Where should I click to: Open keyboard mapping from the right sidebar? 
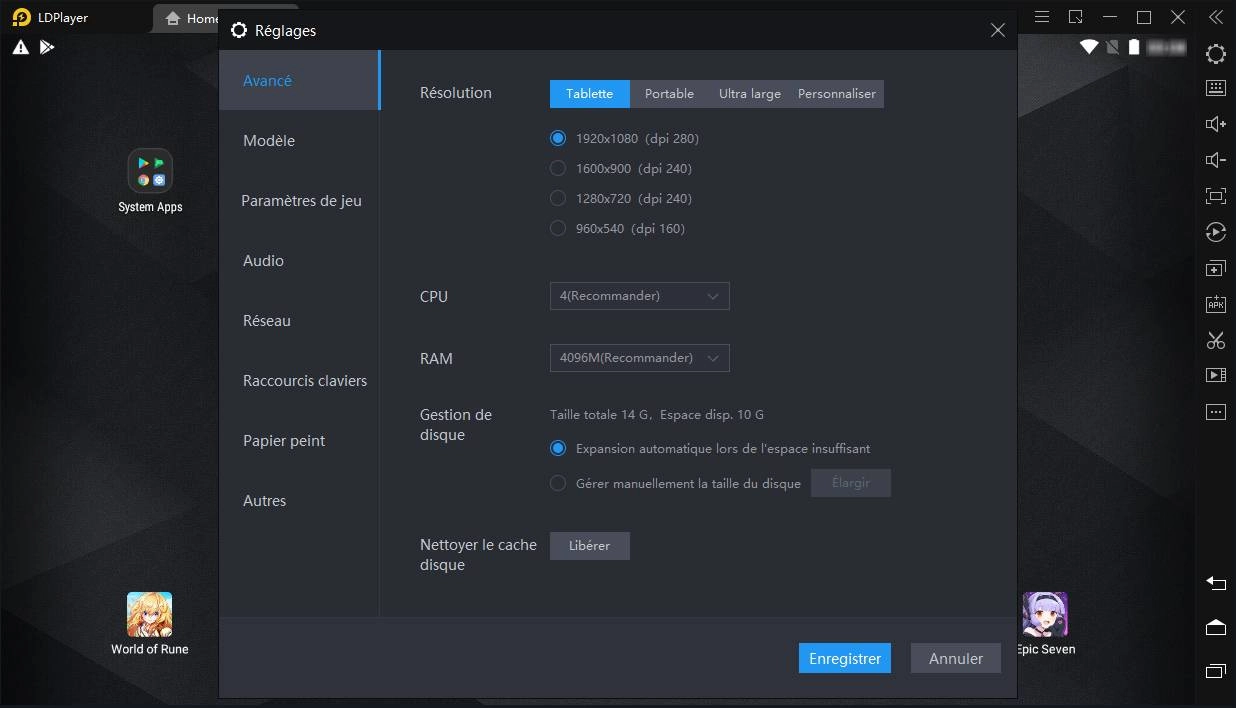[1216, 88]
